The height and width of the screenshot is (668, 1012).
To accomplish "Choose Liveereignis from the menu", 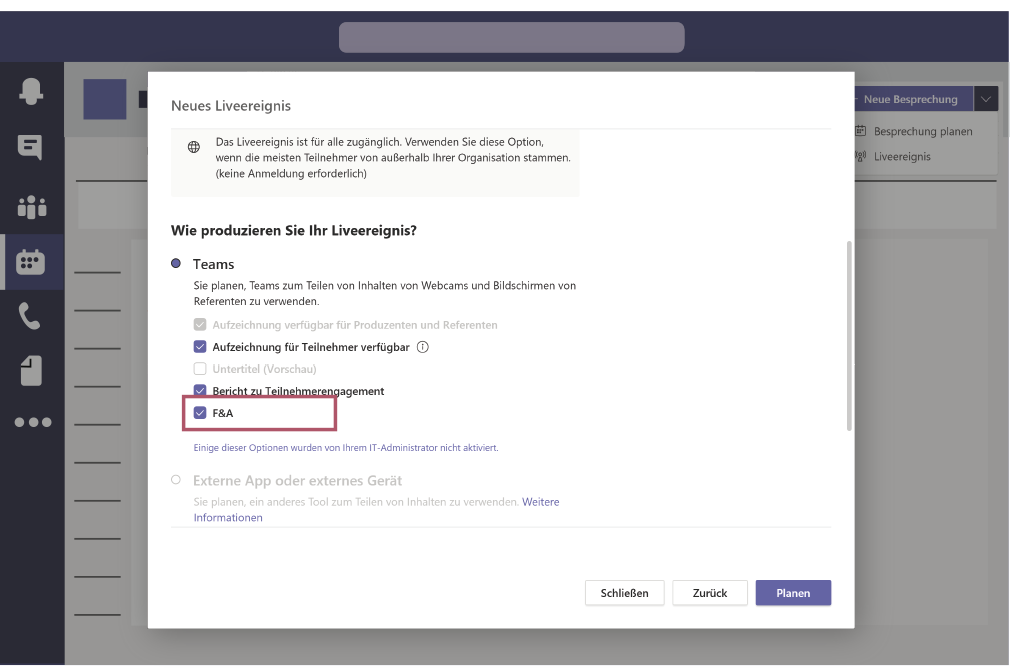I will click(x=902, y=156).
